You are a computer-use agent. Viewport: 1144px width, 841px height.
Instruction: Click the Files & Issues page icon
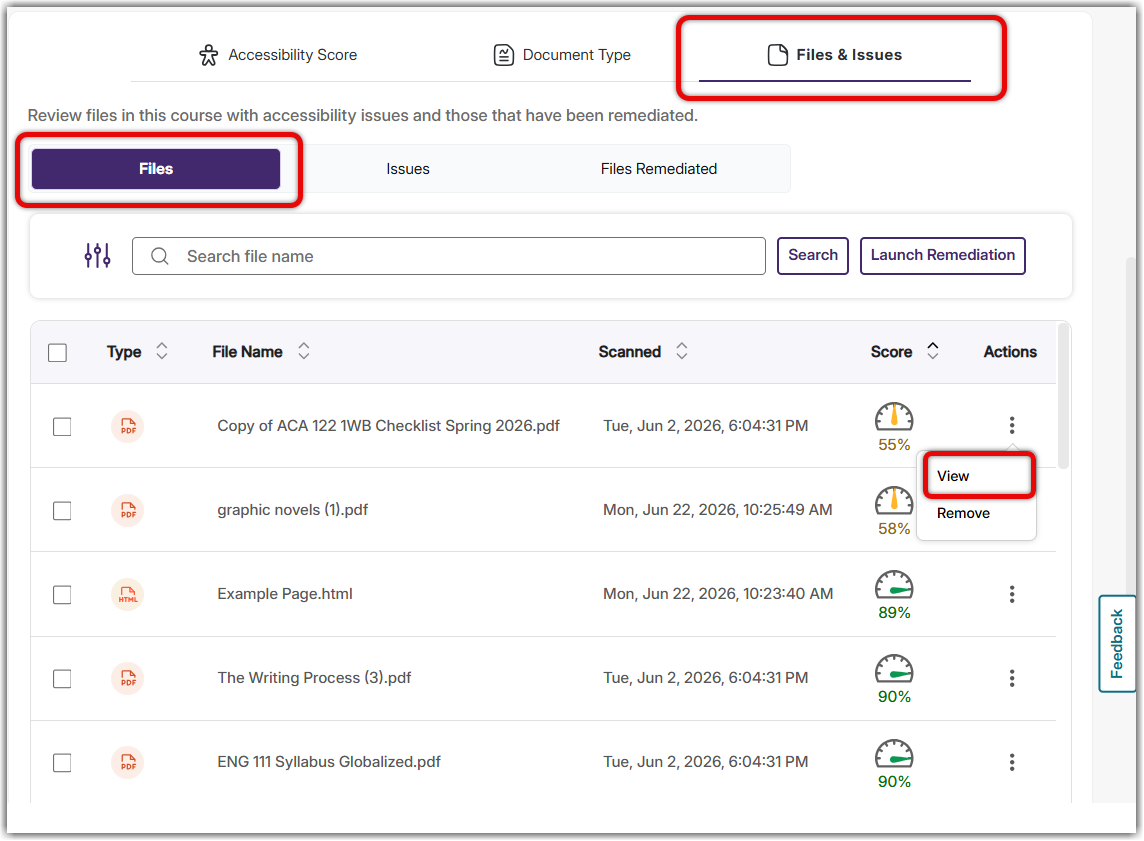[x=778, y=55]
